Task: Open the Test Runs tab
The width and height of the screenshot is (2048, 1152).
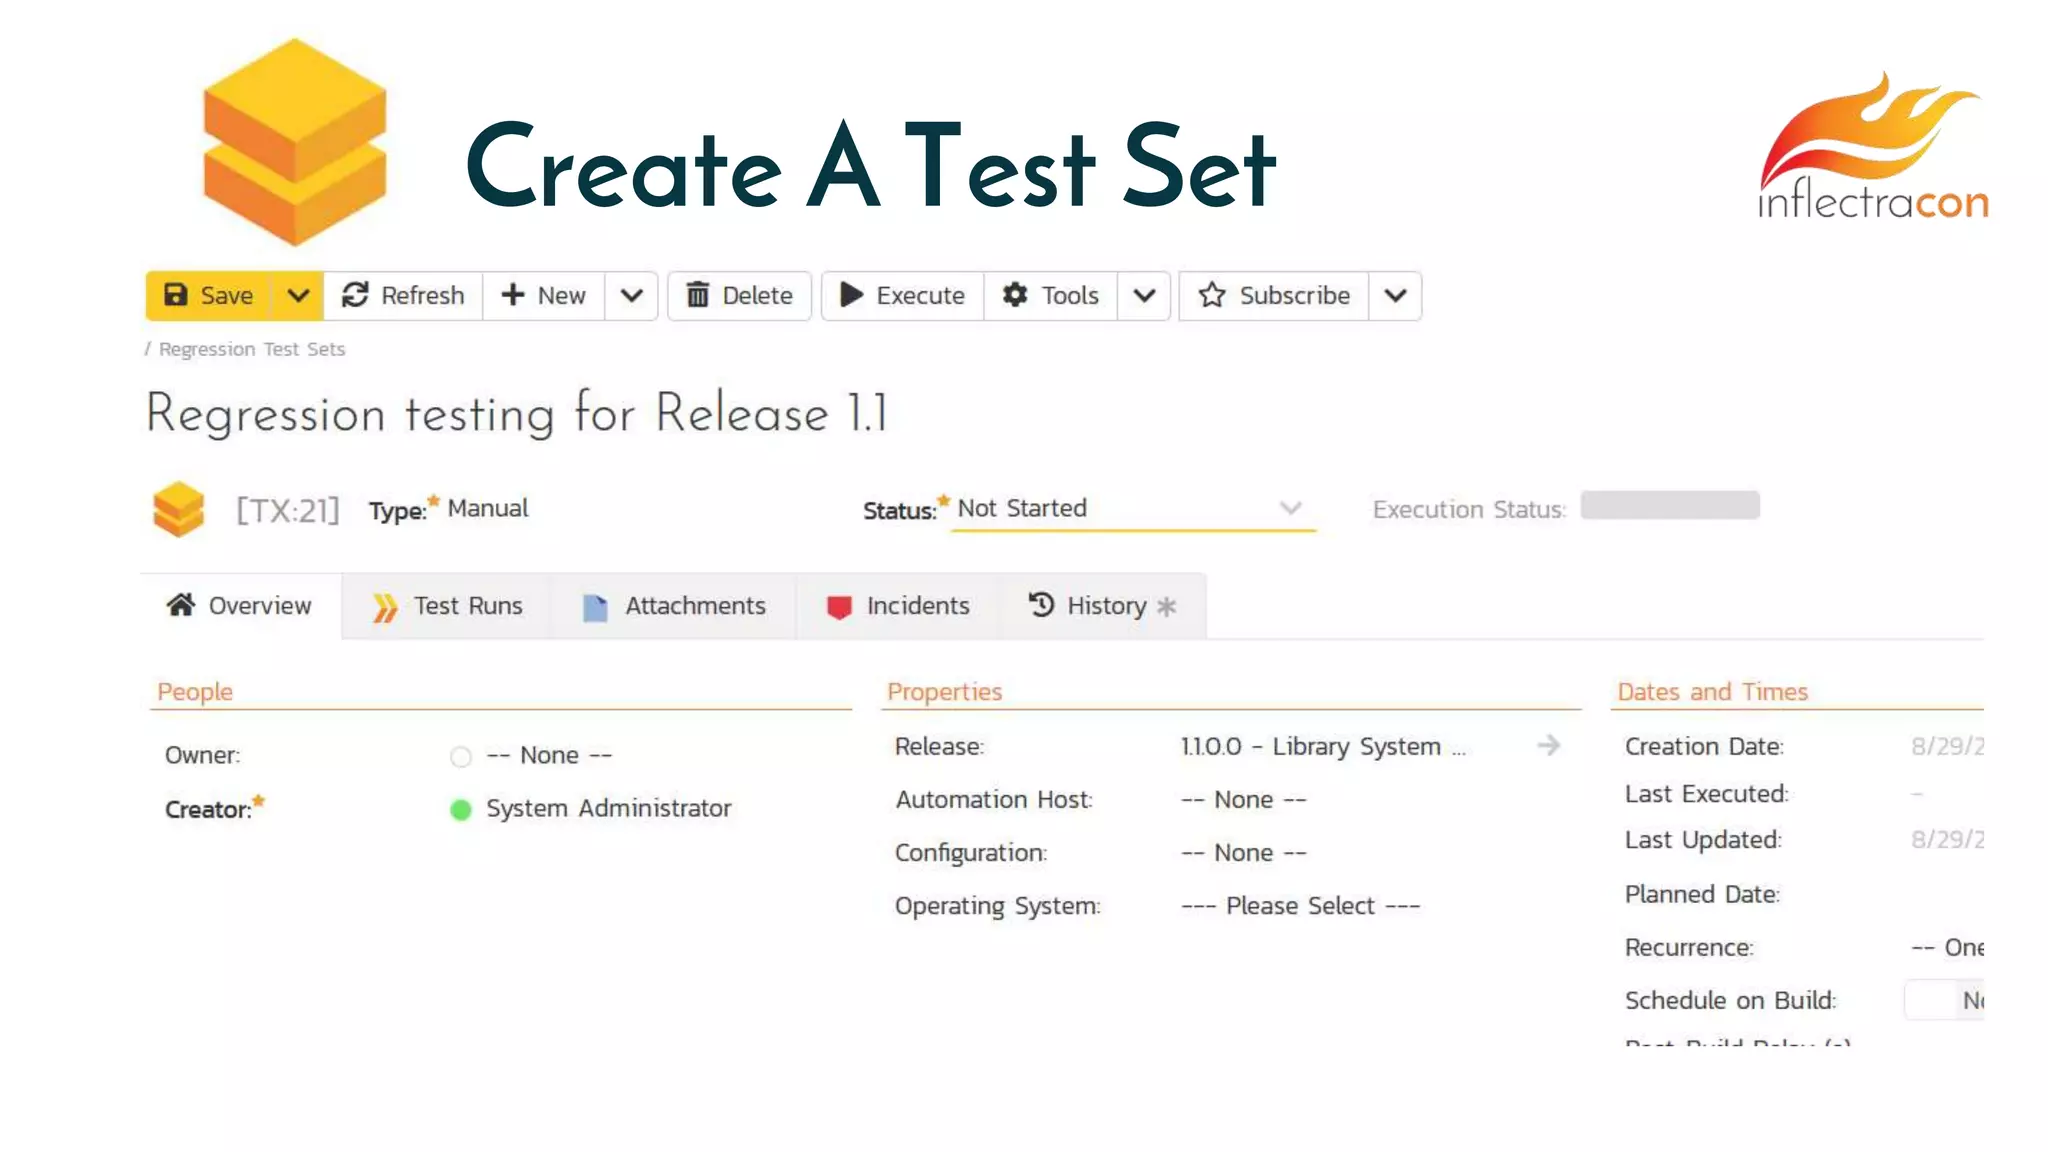Action: (447, 606)
